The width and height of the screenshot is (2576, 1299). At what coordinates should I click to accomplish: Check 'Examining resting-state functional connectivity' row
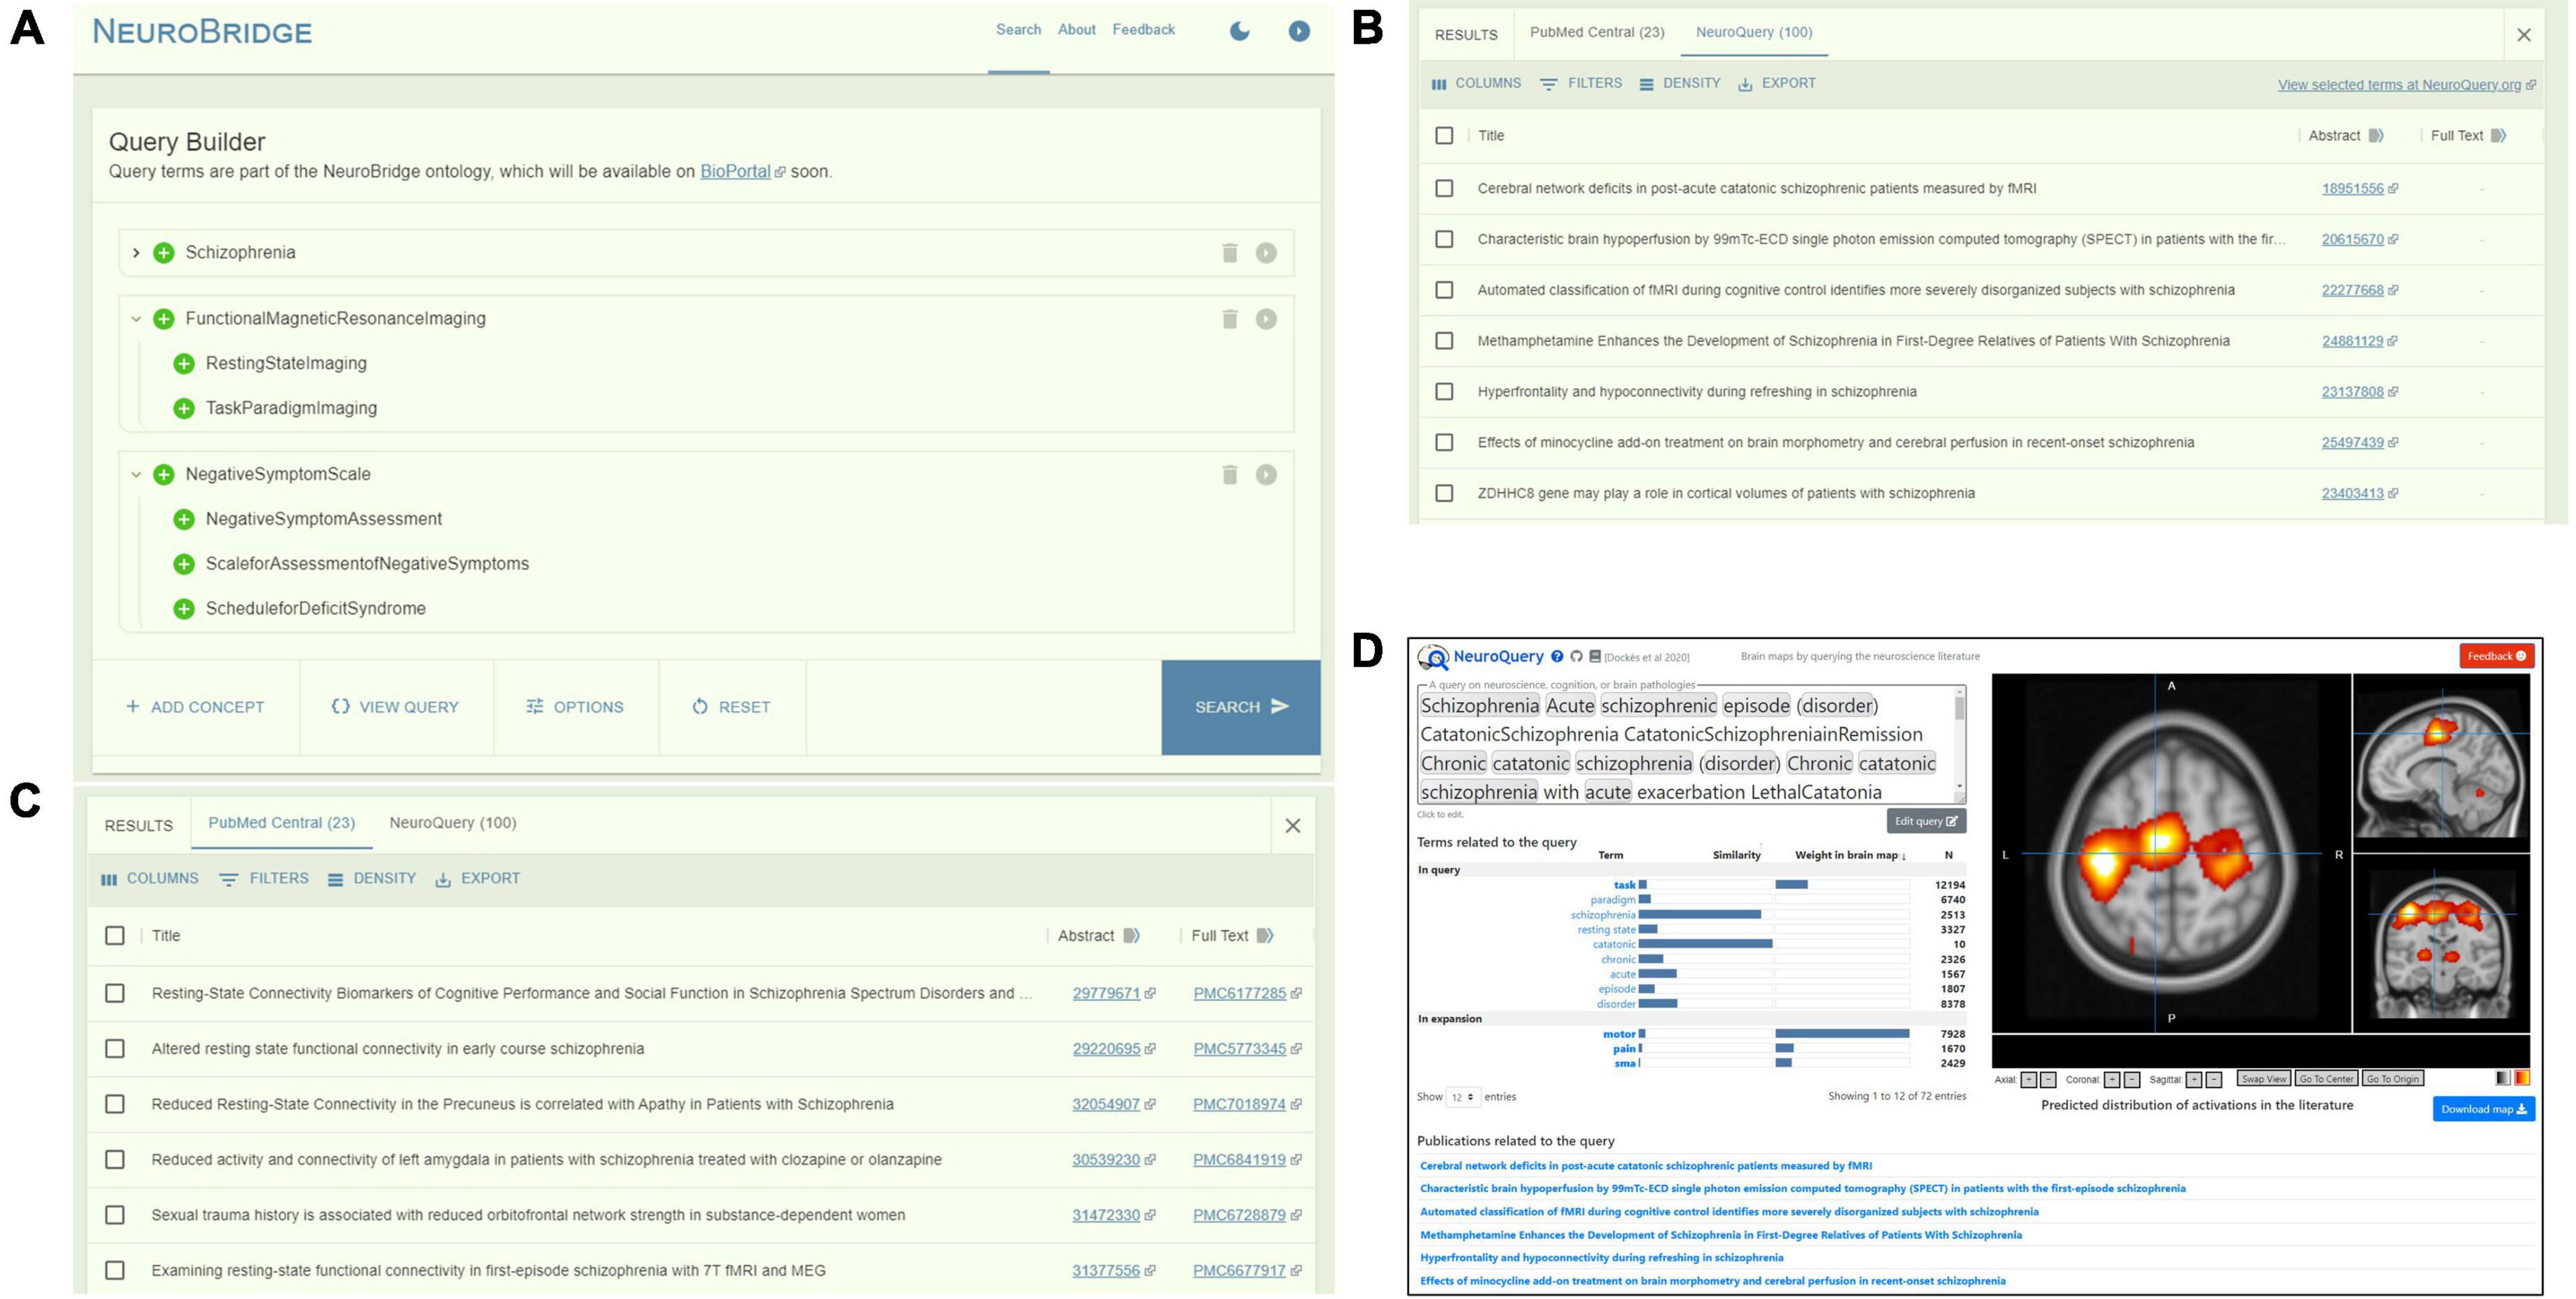(115, 1271)
